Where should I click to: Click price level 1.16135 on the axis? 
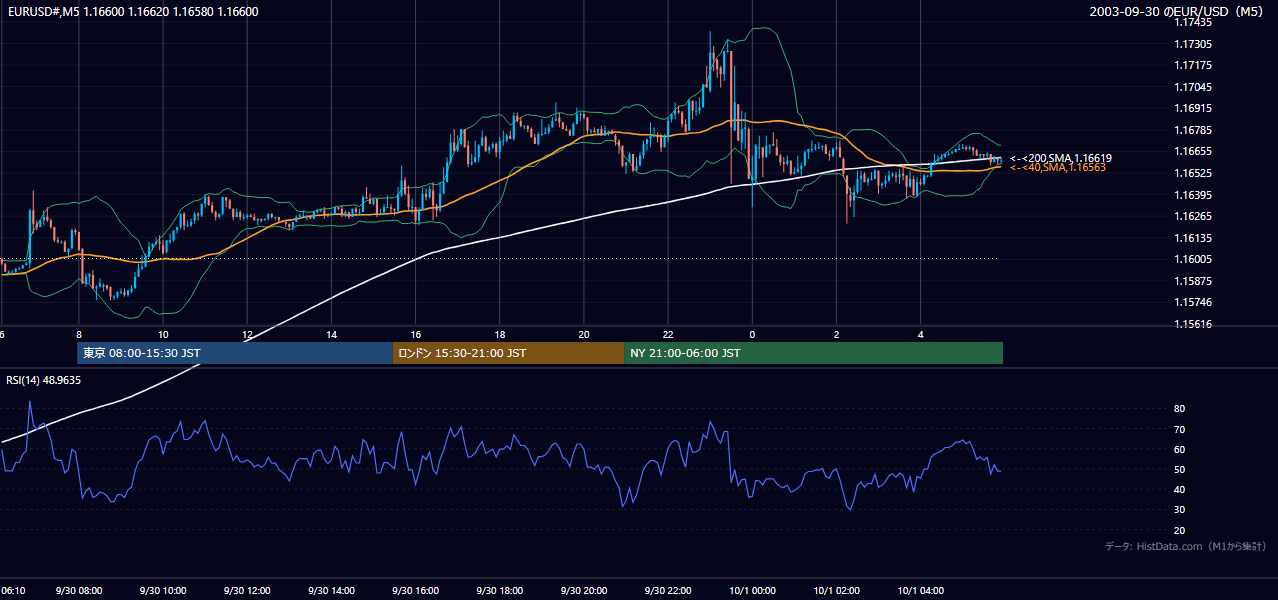(1192, 238)
